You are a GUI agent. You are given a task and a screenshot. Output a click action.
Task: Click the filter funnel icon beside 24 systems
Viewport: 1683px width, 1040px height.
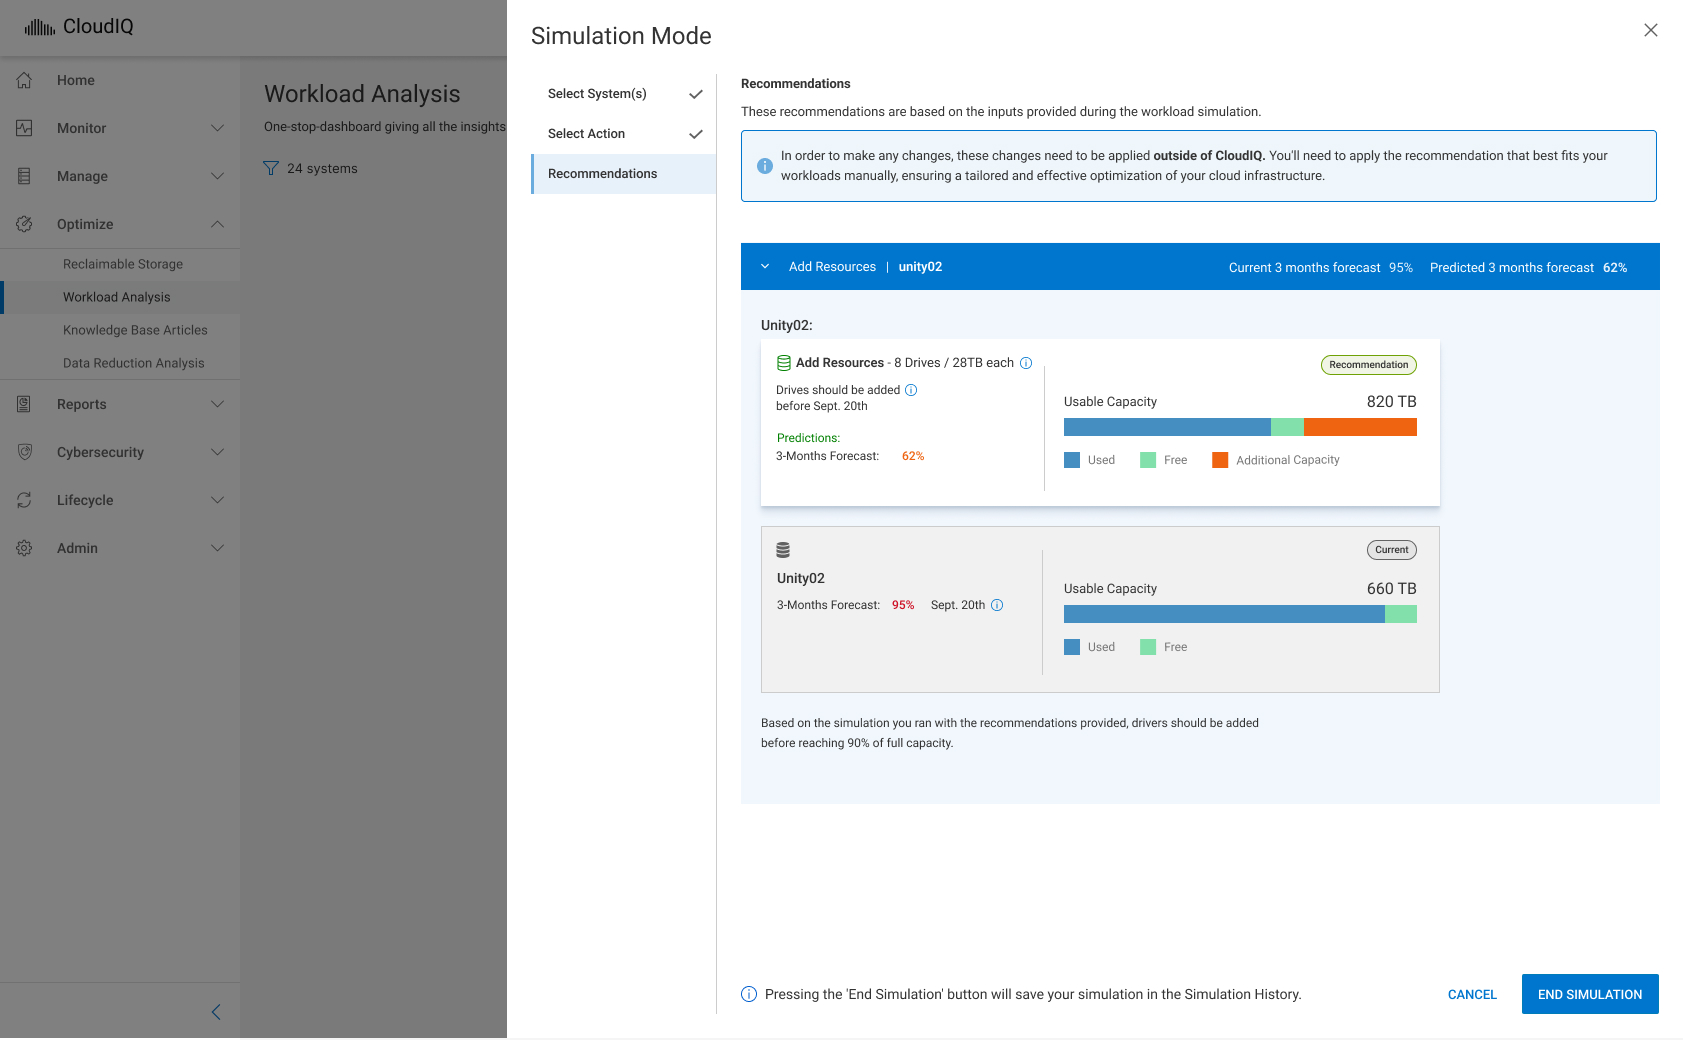271,168
